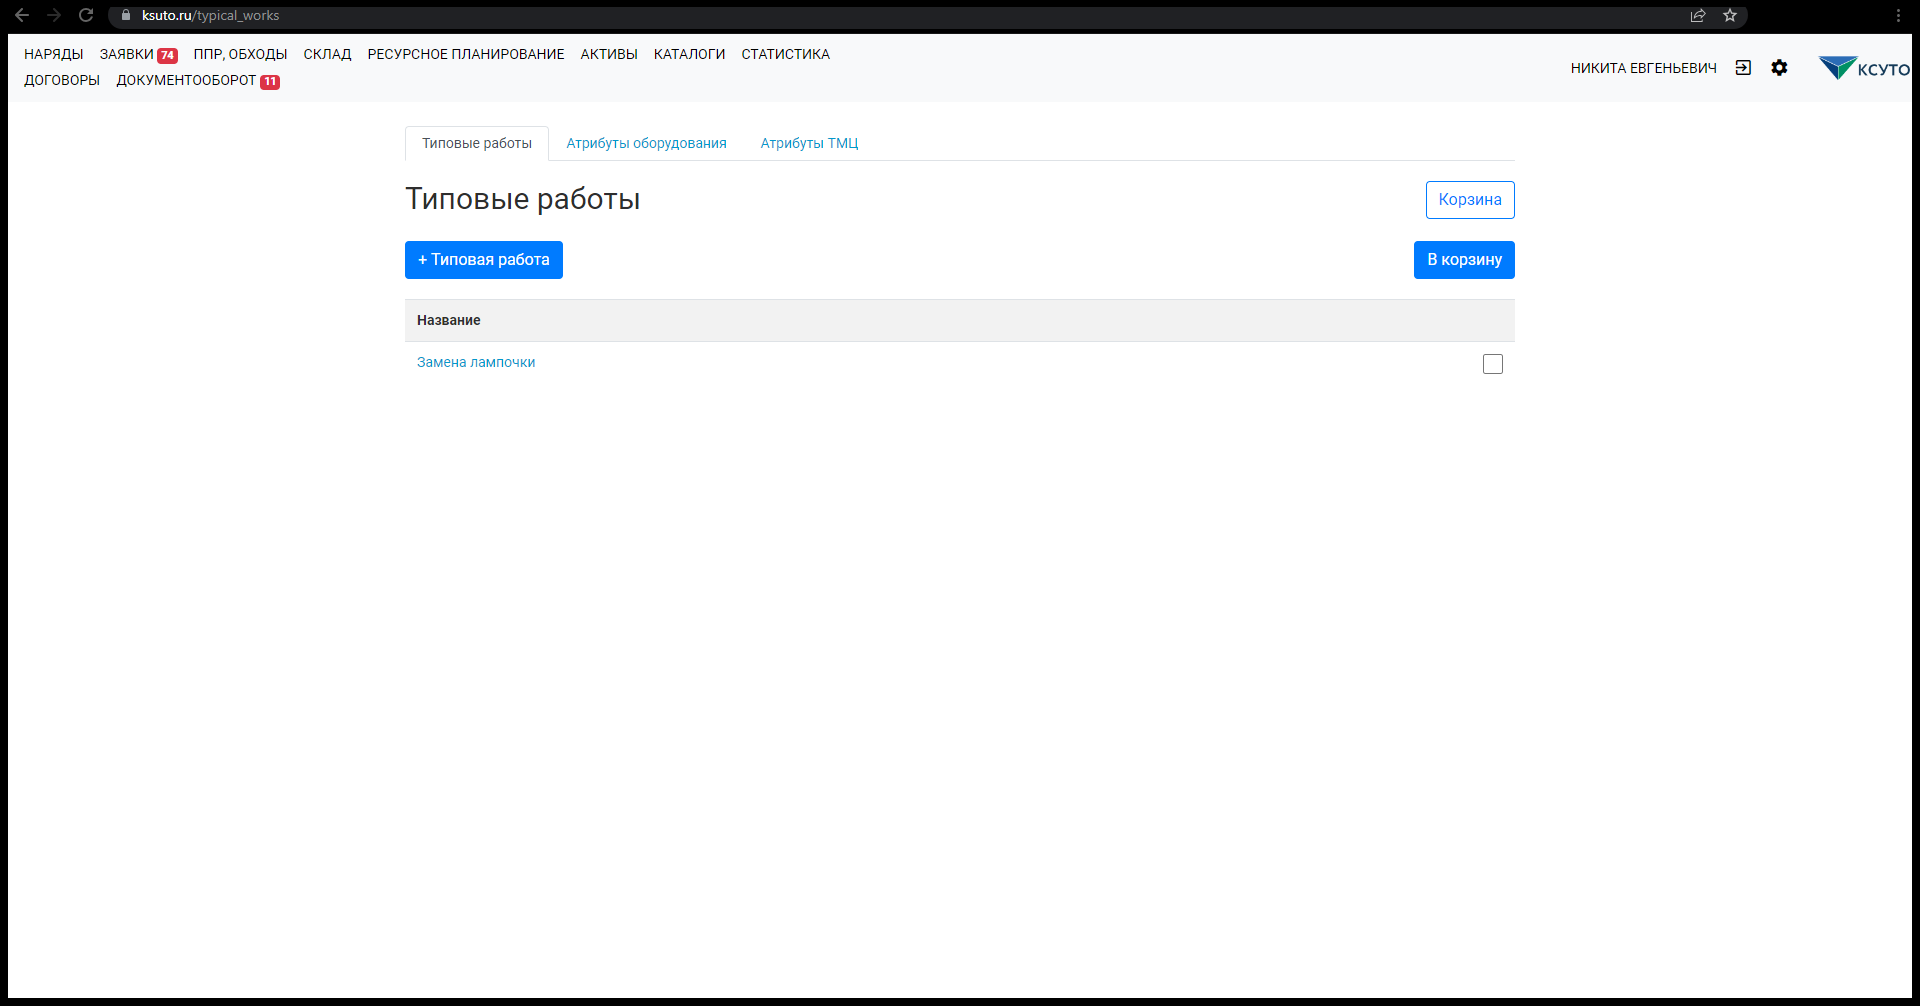This screenshot has height=1006, width=1920.
Task: Bookmark page with the star icon
Action: (1730, 15)
